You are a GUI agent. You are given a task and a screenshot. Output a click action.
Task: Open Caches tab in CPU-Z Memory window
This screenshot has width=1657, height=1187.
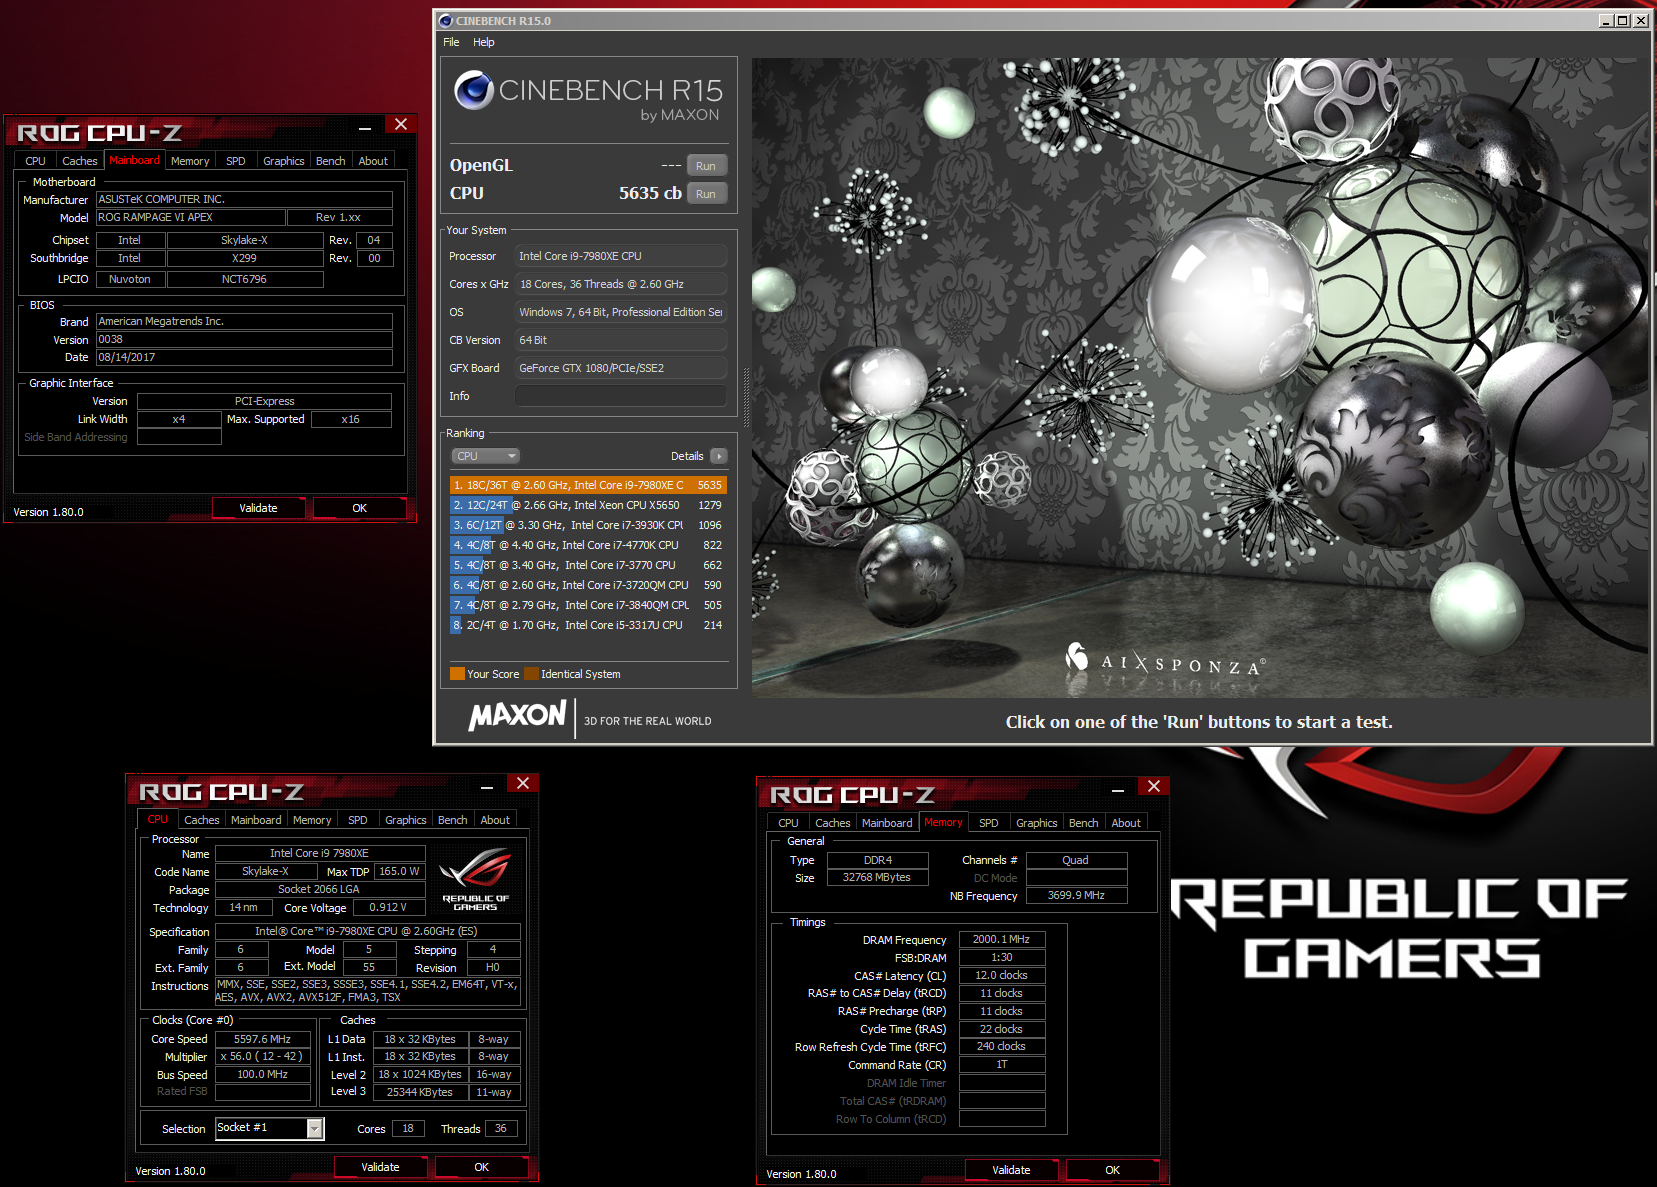[x=833, y=823]
